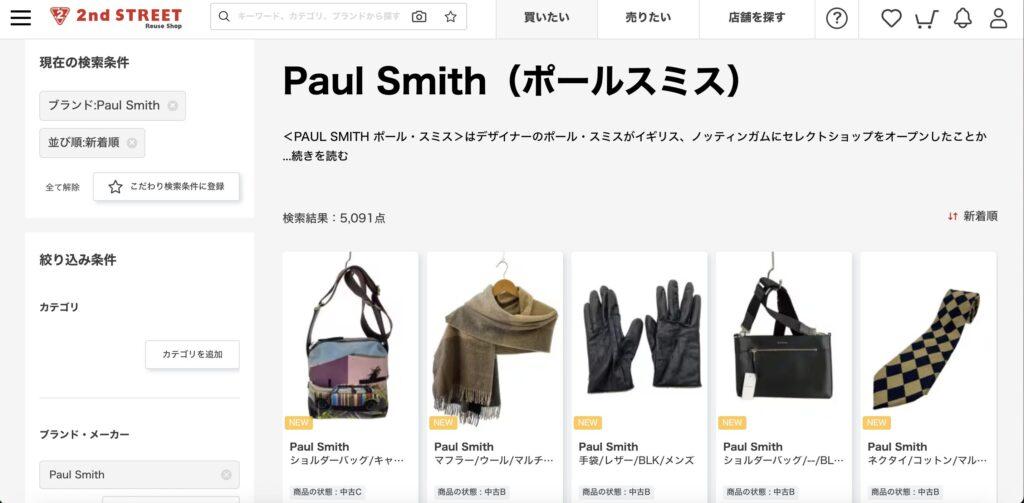Image resolution: width=1024 pixels, height=503 pixels.
Task: Open favorites heart icon in header
Action: click(x=891, y=18)
